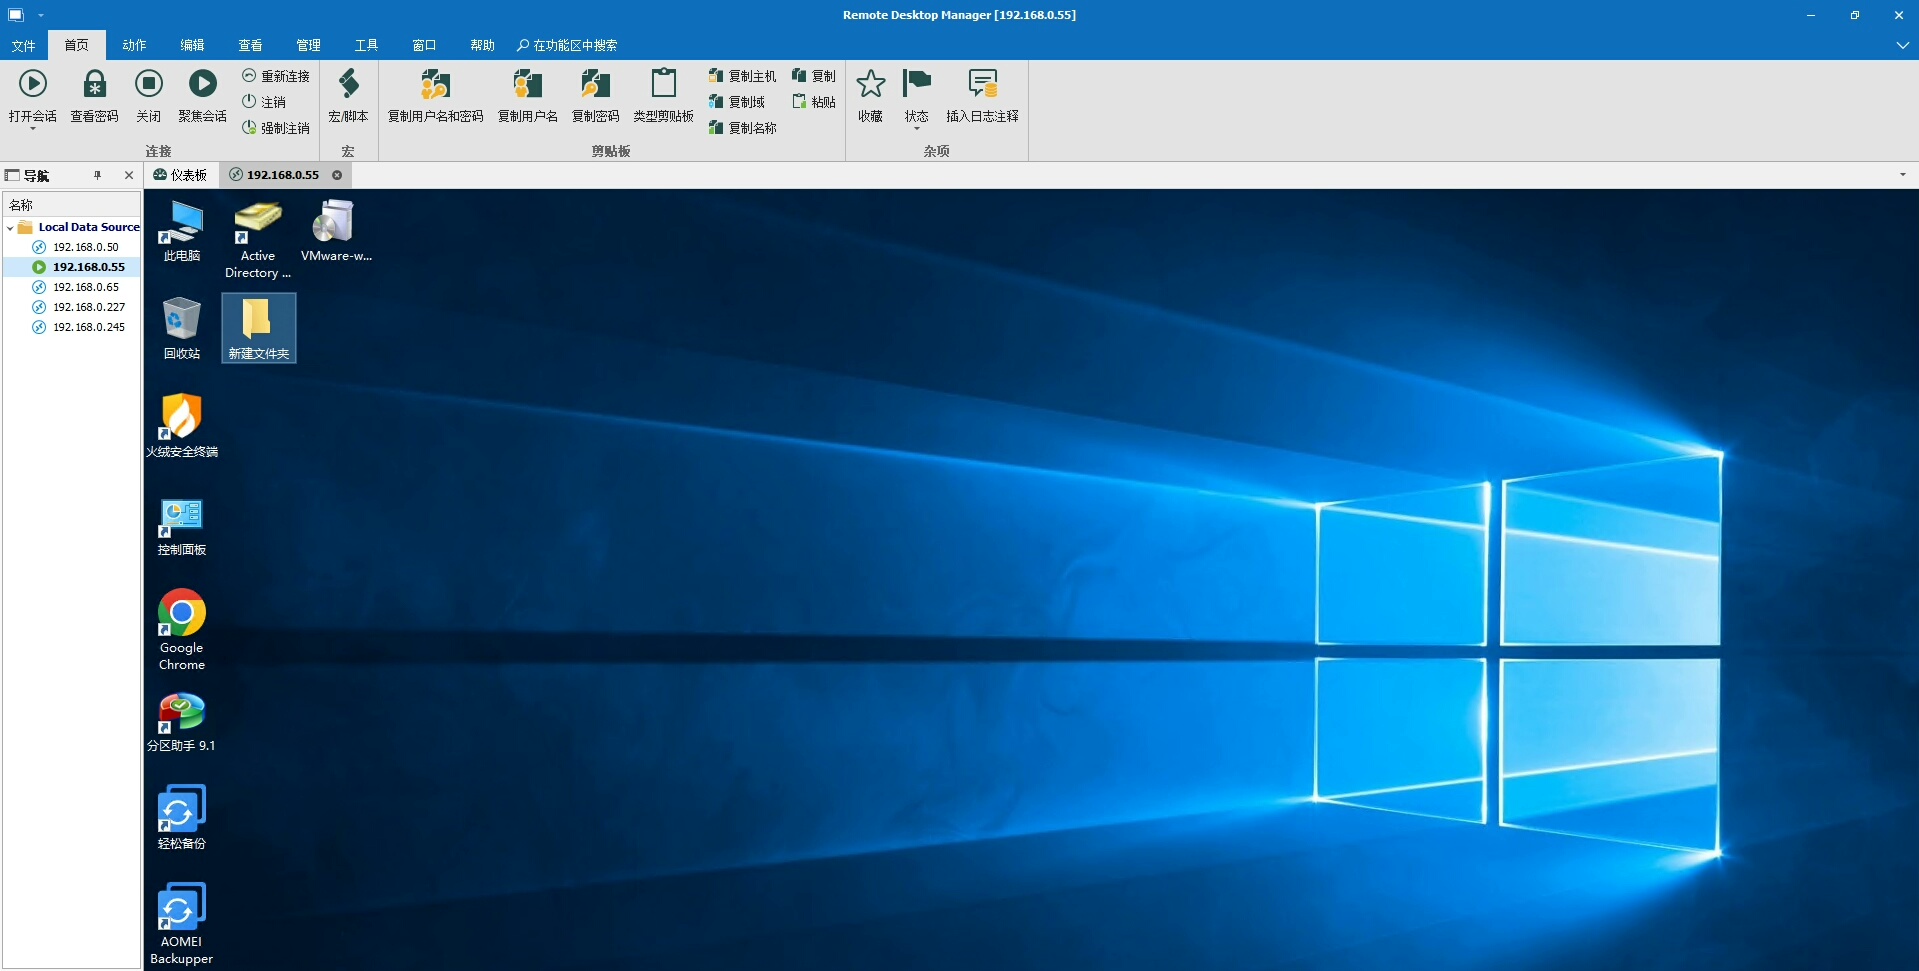
Task: Switch to the 仪表板 (Dashboard) tab
Action: coord(180,175)
